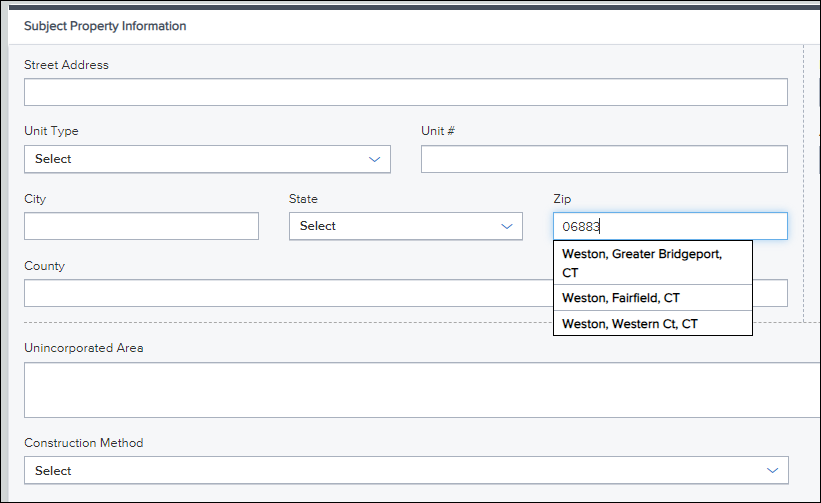The height and width of the screenshot is (503, 821).
Task: Click the Construction Method label
Action: pos(84,443)
